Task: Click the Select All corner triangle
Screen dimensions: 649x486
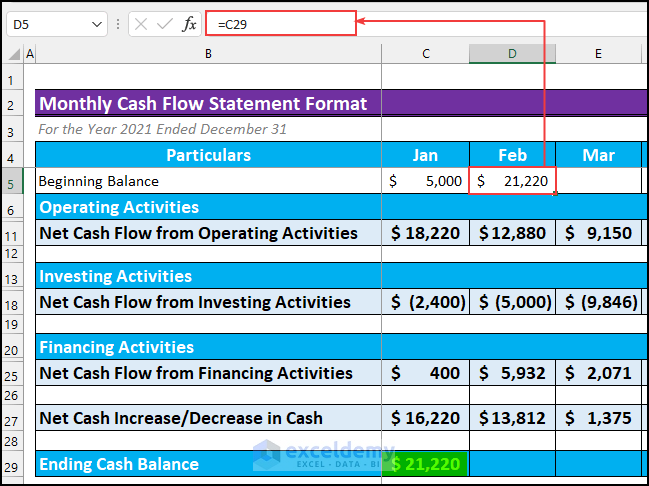Action: click(x=14, y=54)
